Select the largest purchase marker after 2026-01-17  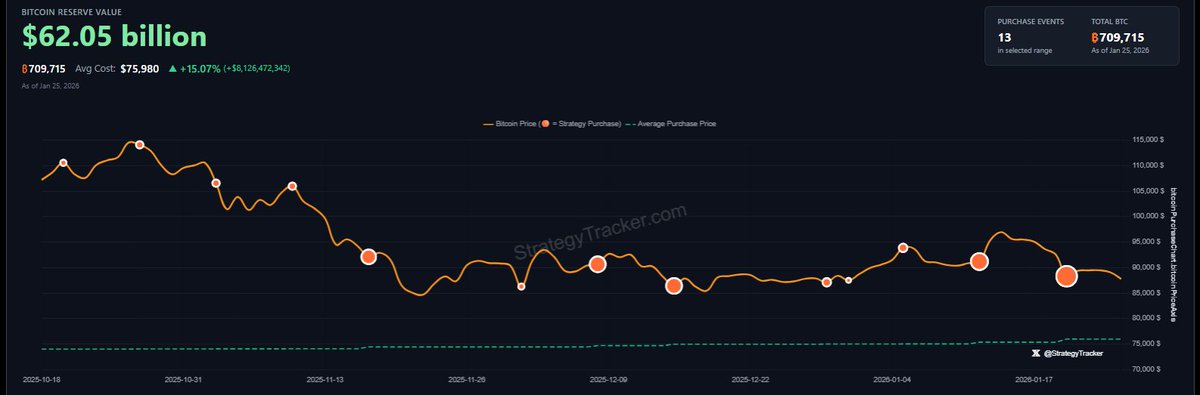click(1066, 276)
